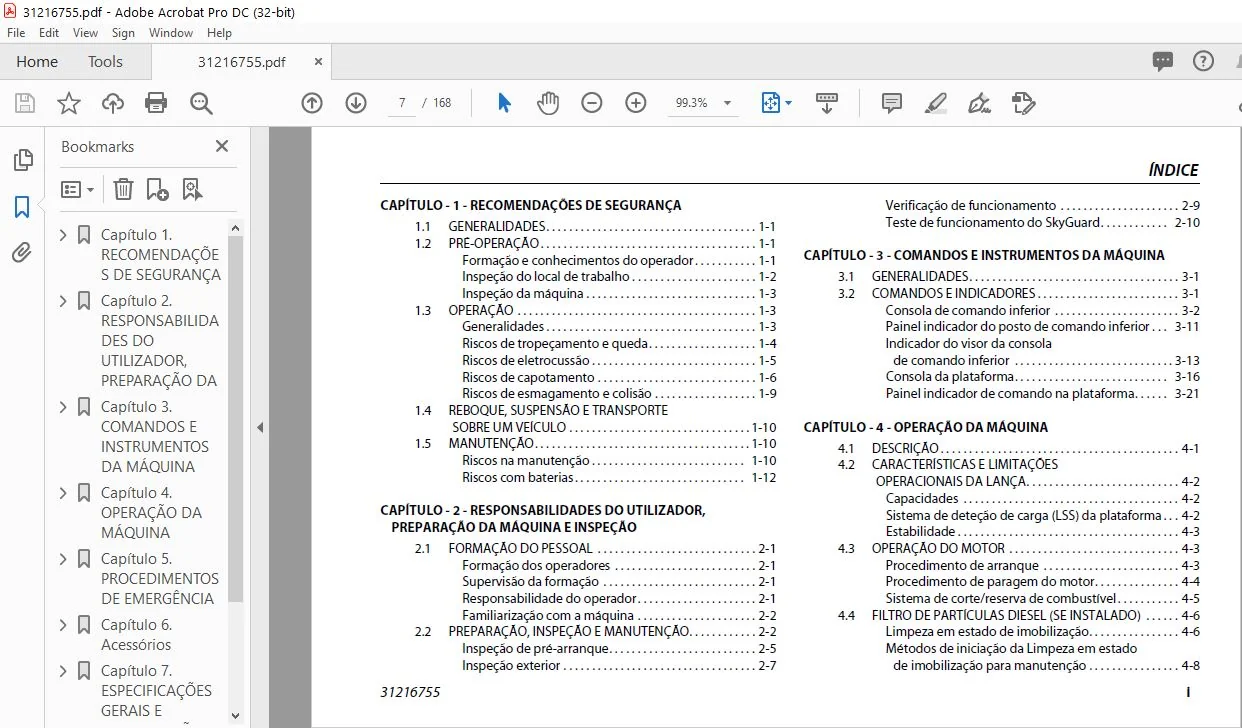Close the Bookmarks panel
Image resolution: width=1242 pixels, height=728 pixels.
222,146
